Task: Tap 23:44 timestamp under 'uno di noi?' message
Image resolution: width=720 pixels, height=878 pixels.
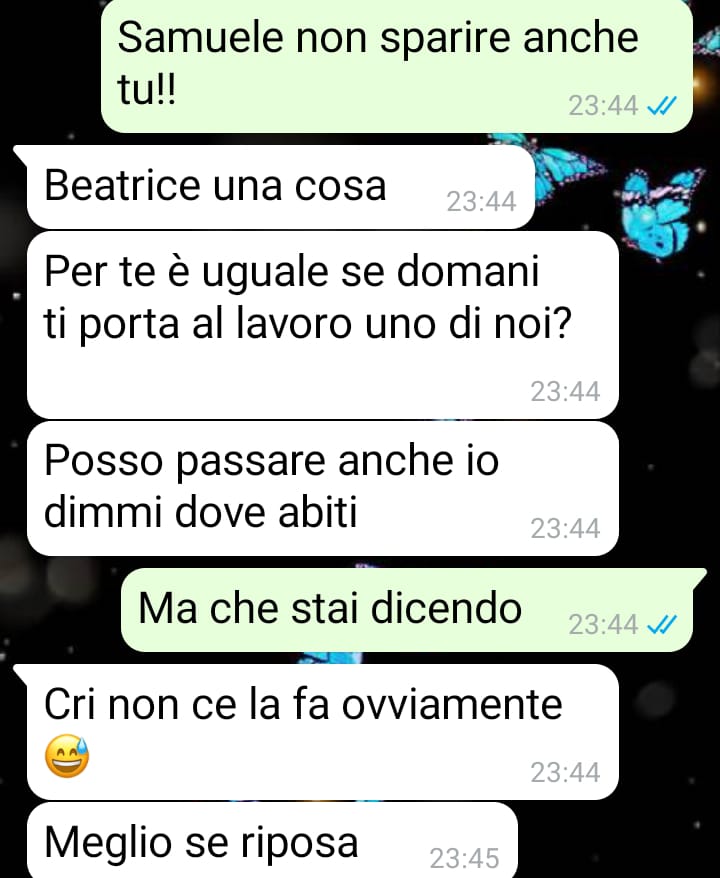Action: click(x=565, y=391)
